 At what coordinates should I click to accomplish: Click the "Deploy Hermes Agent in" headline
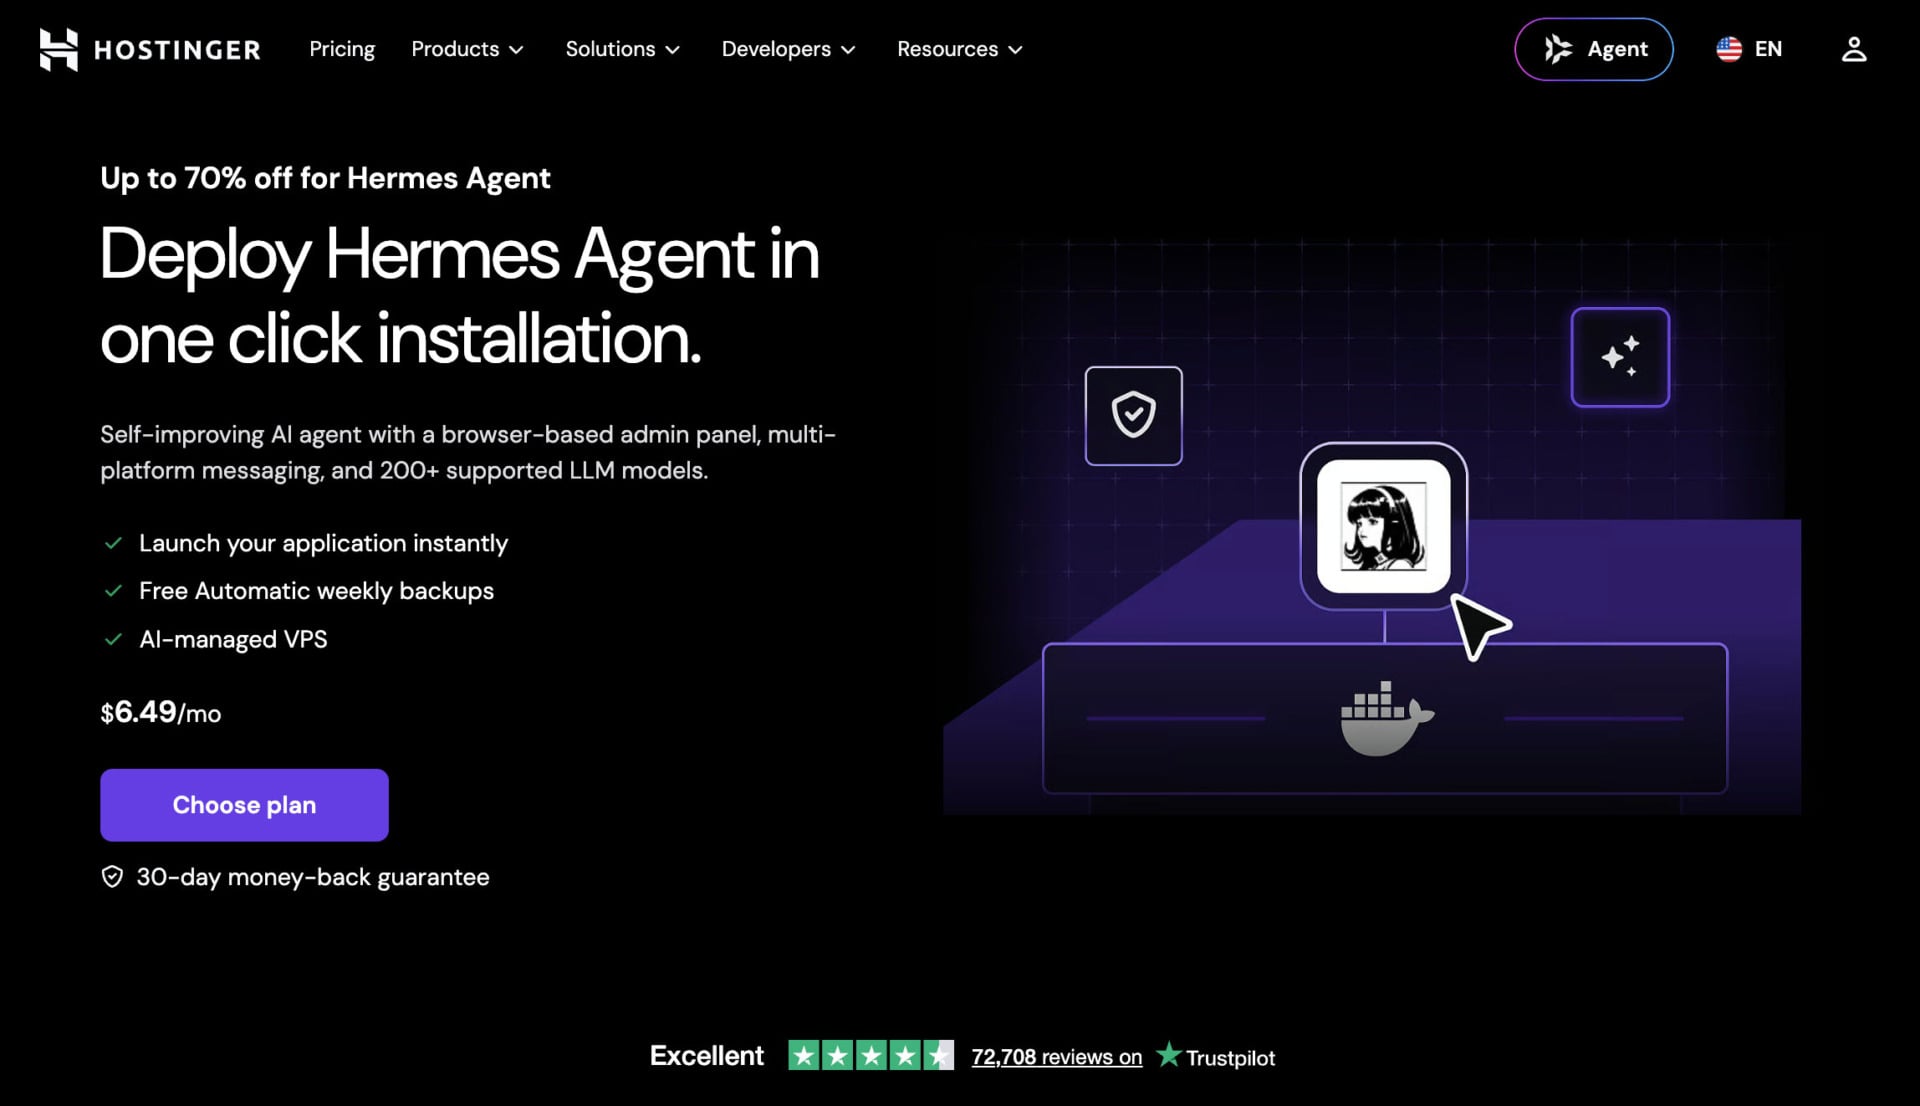pos(460,255)
